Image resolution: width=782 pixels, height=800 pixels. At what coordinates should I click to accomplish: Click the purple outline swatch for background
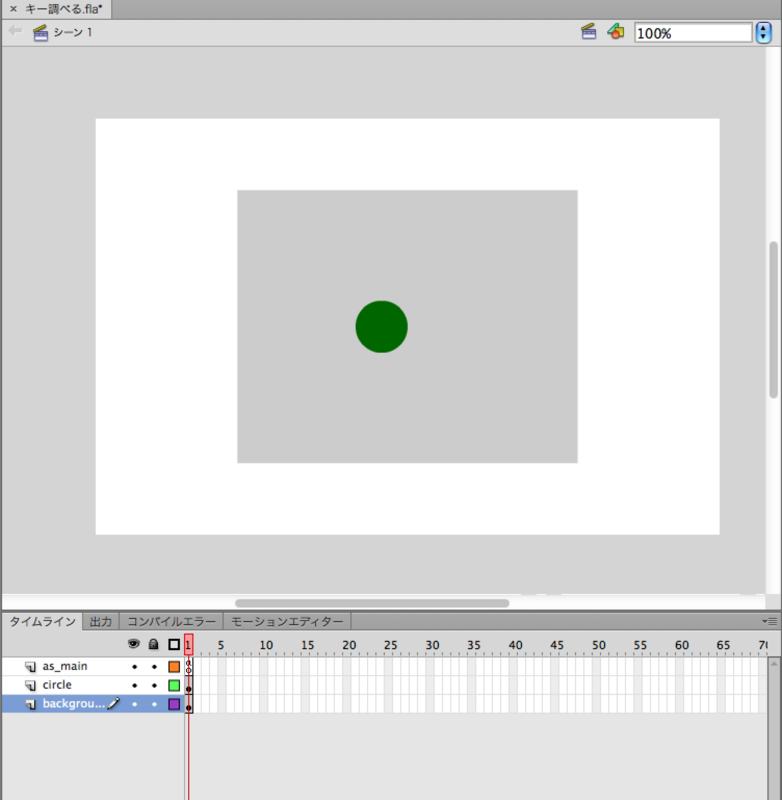(x=174, y=705)
